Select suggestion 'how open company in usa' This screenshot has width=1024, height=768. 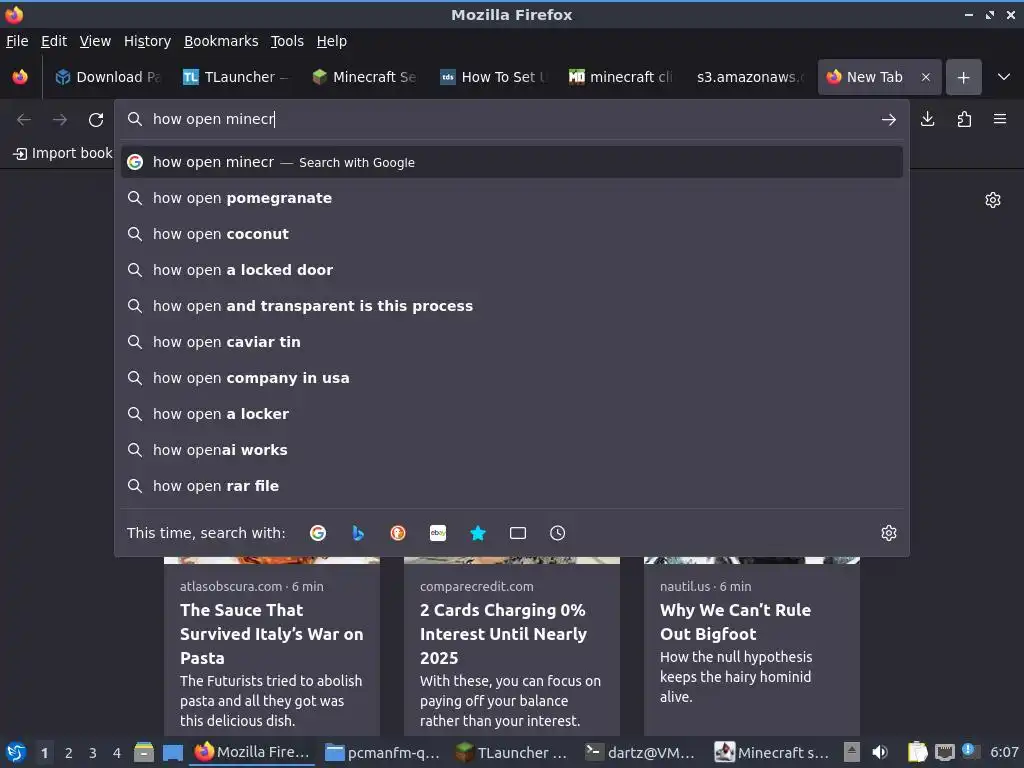pyautogui.click(x=511, y=377)
